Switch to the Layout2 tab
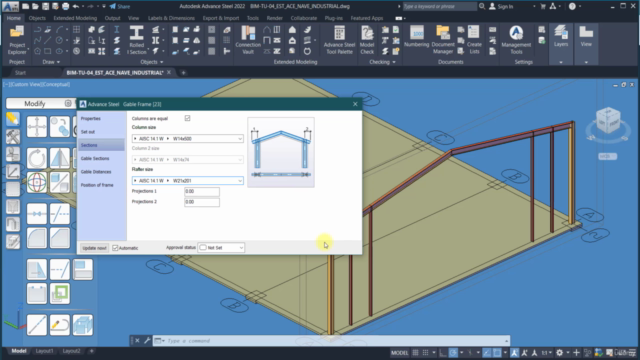 pyautogui.click(x=71, y=351)
